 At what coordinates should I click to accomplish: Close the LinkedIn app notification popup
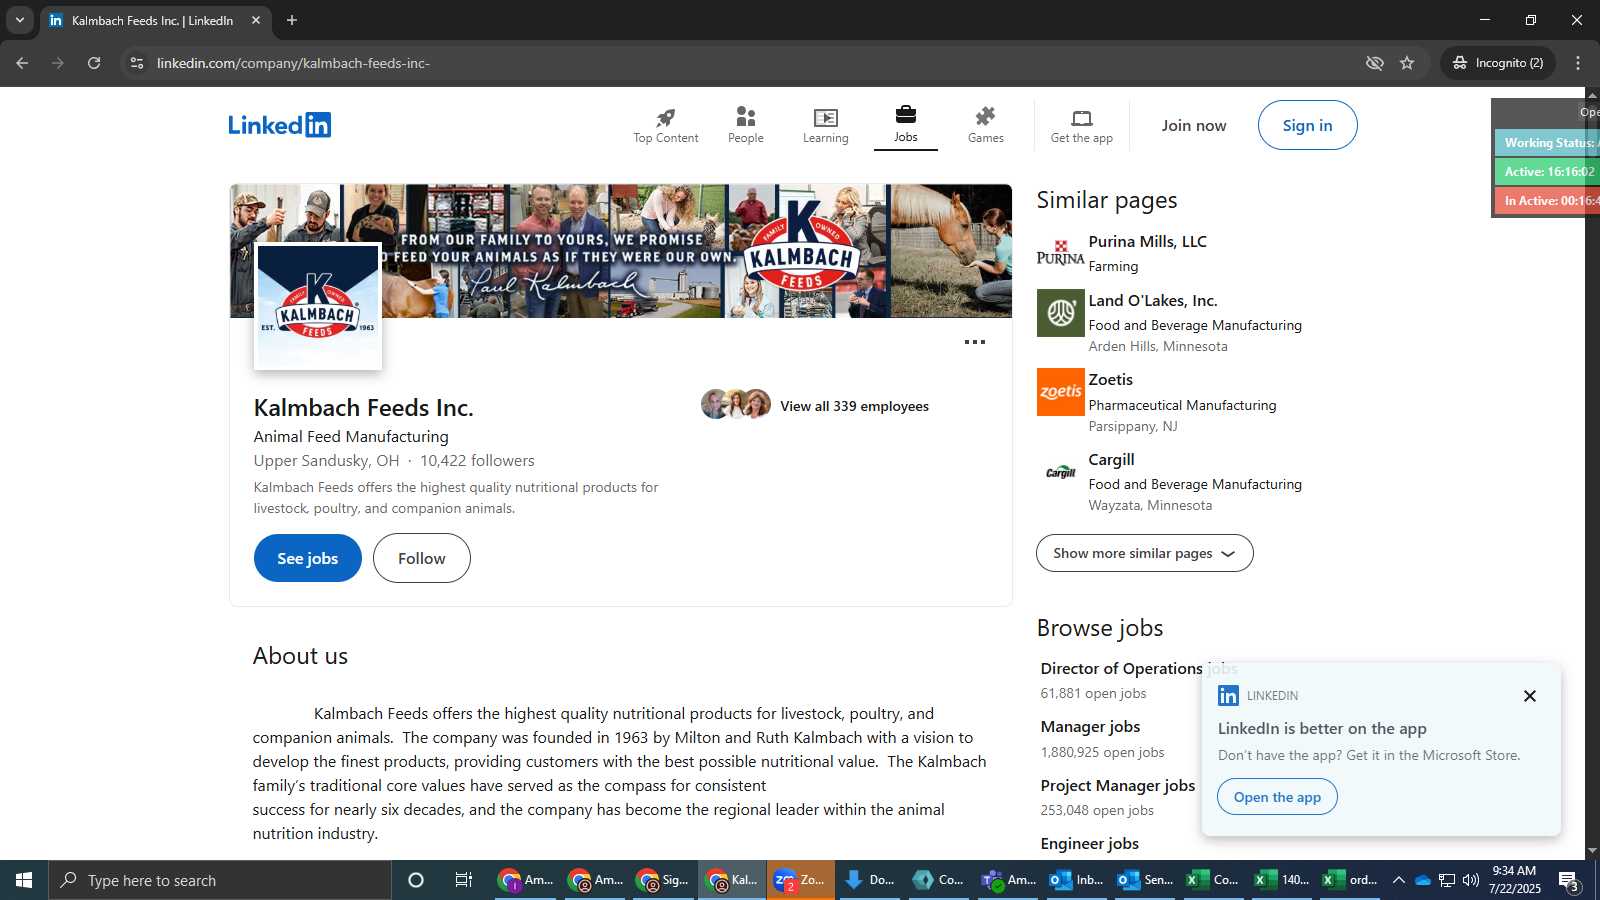tap(1529, 696)
